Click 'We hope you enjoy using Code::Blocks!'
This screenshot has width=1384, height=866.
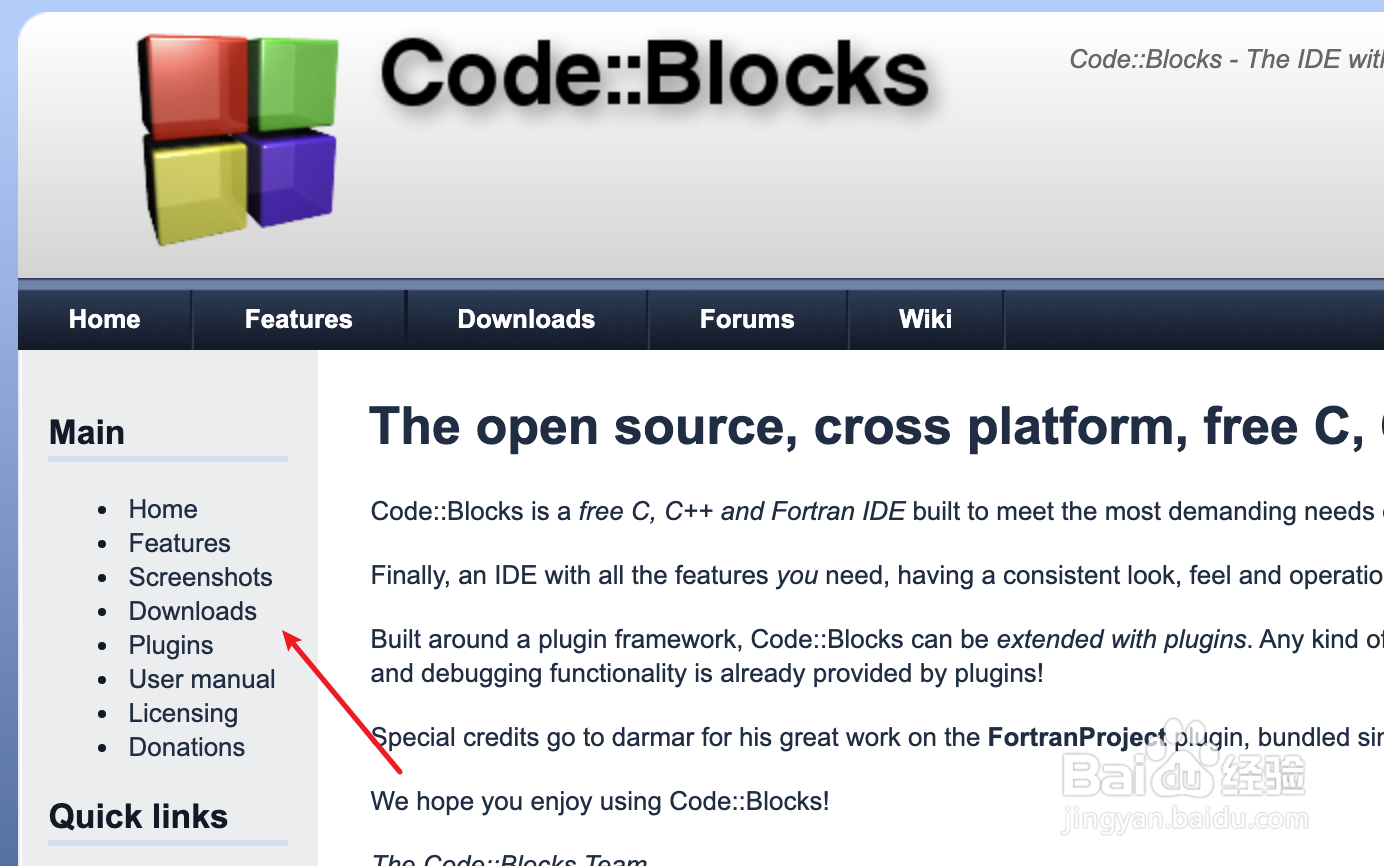coord(600,801)
